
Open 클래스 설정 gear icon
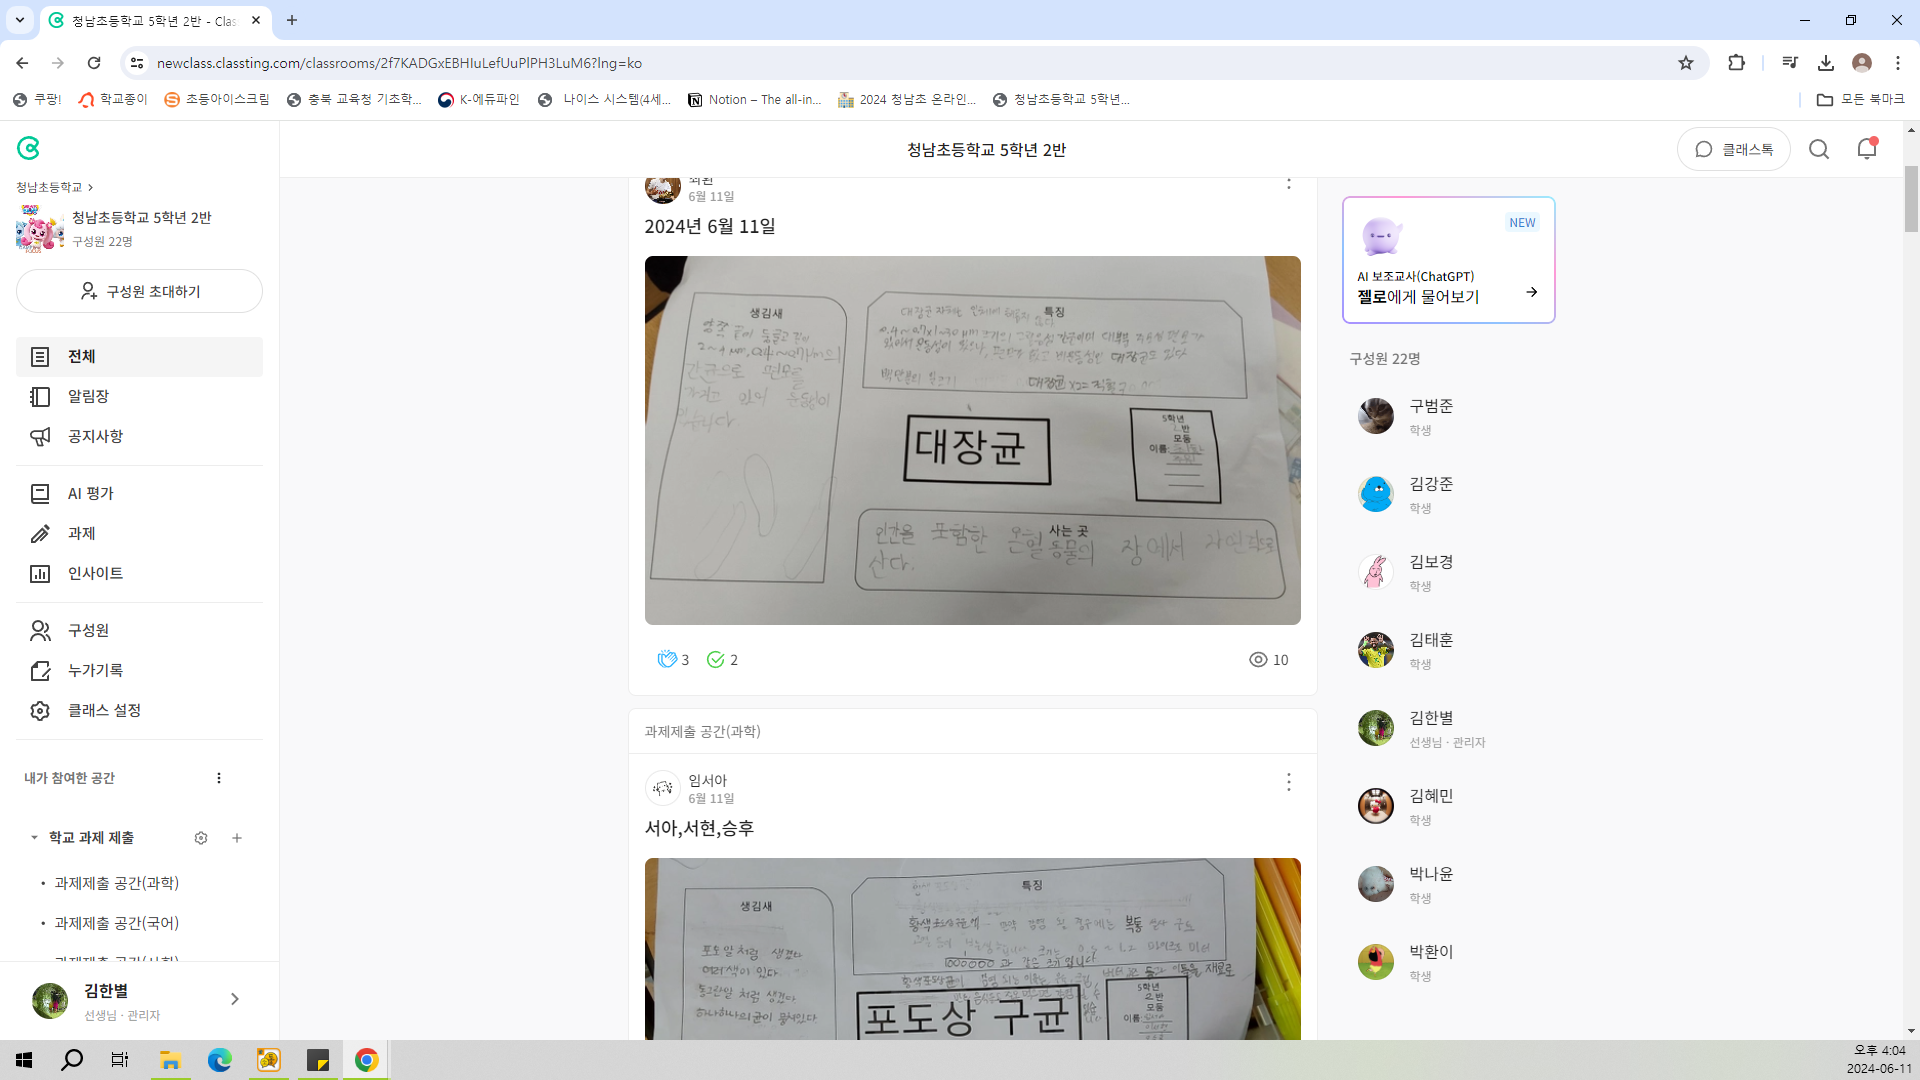pos(40,711)
